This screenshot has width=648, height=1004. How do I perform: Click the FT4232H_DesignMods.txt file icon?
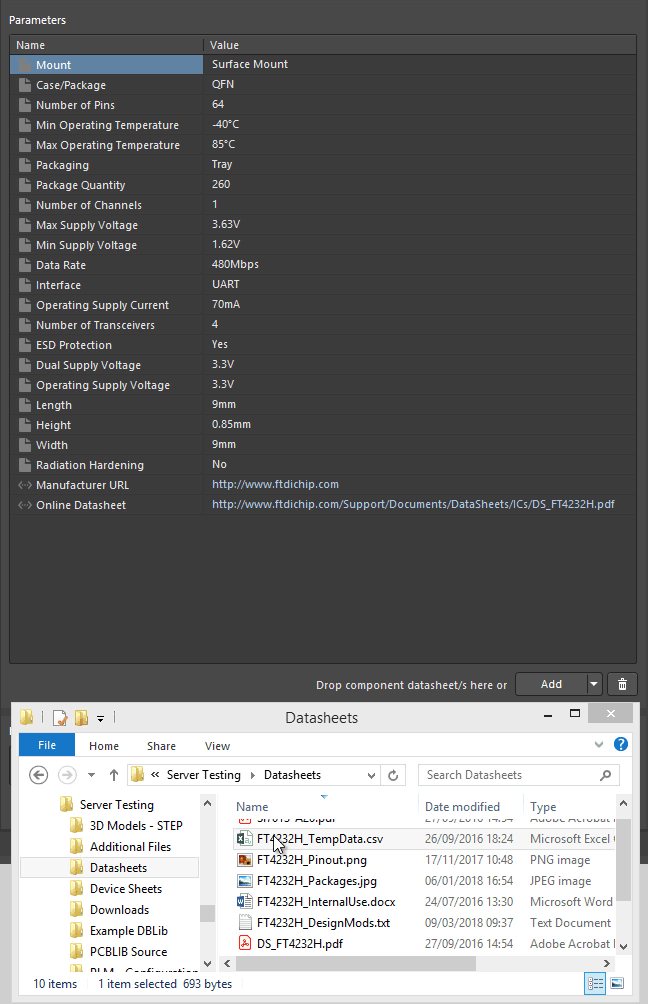(244, 923)
